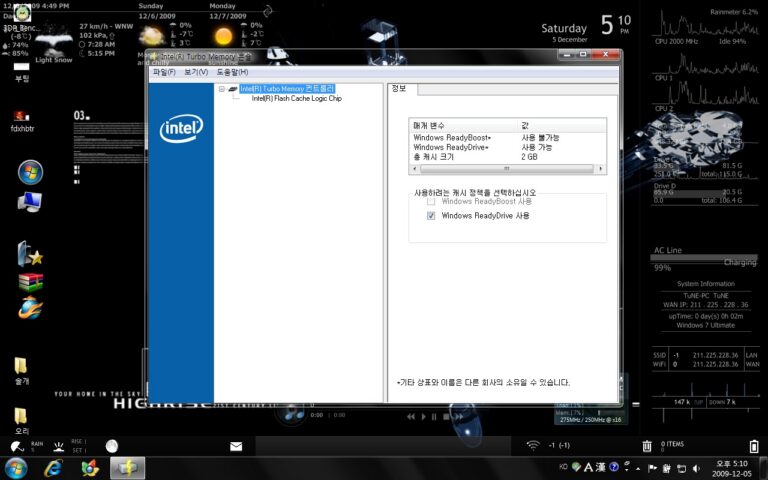Click the right arrow of the table scrollbar

pyautogui.click(x=601, y=169)
